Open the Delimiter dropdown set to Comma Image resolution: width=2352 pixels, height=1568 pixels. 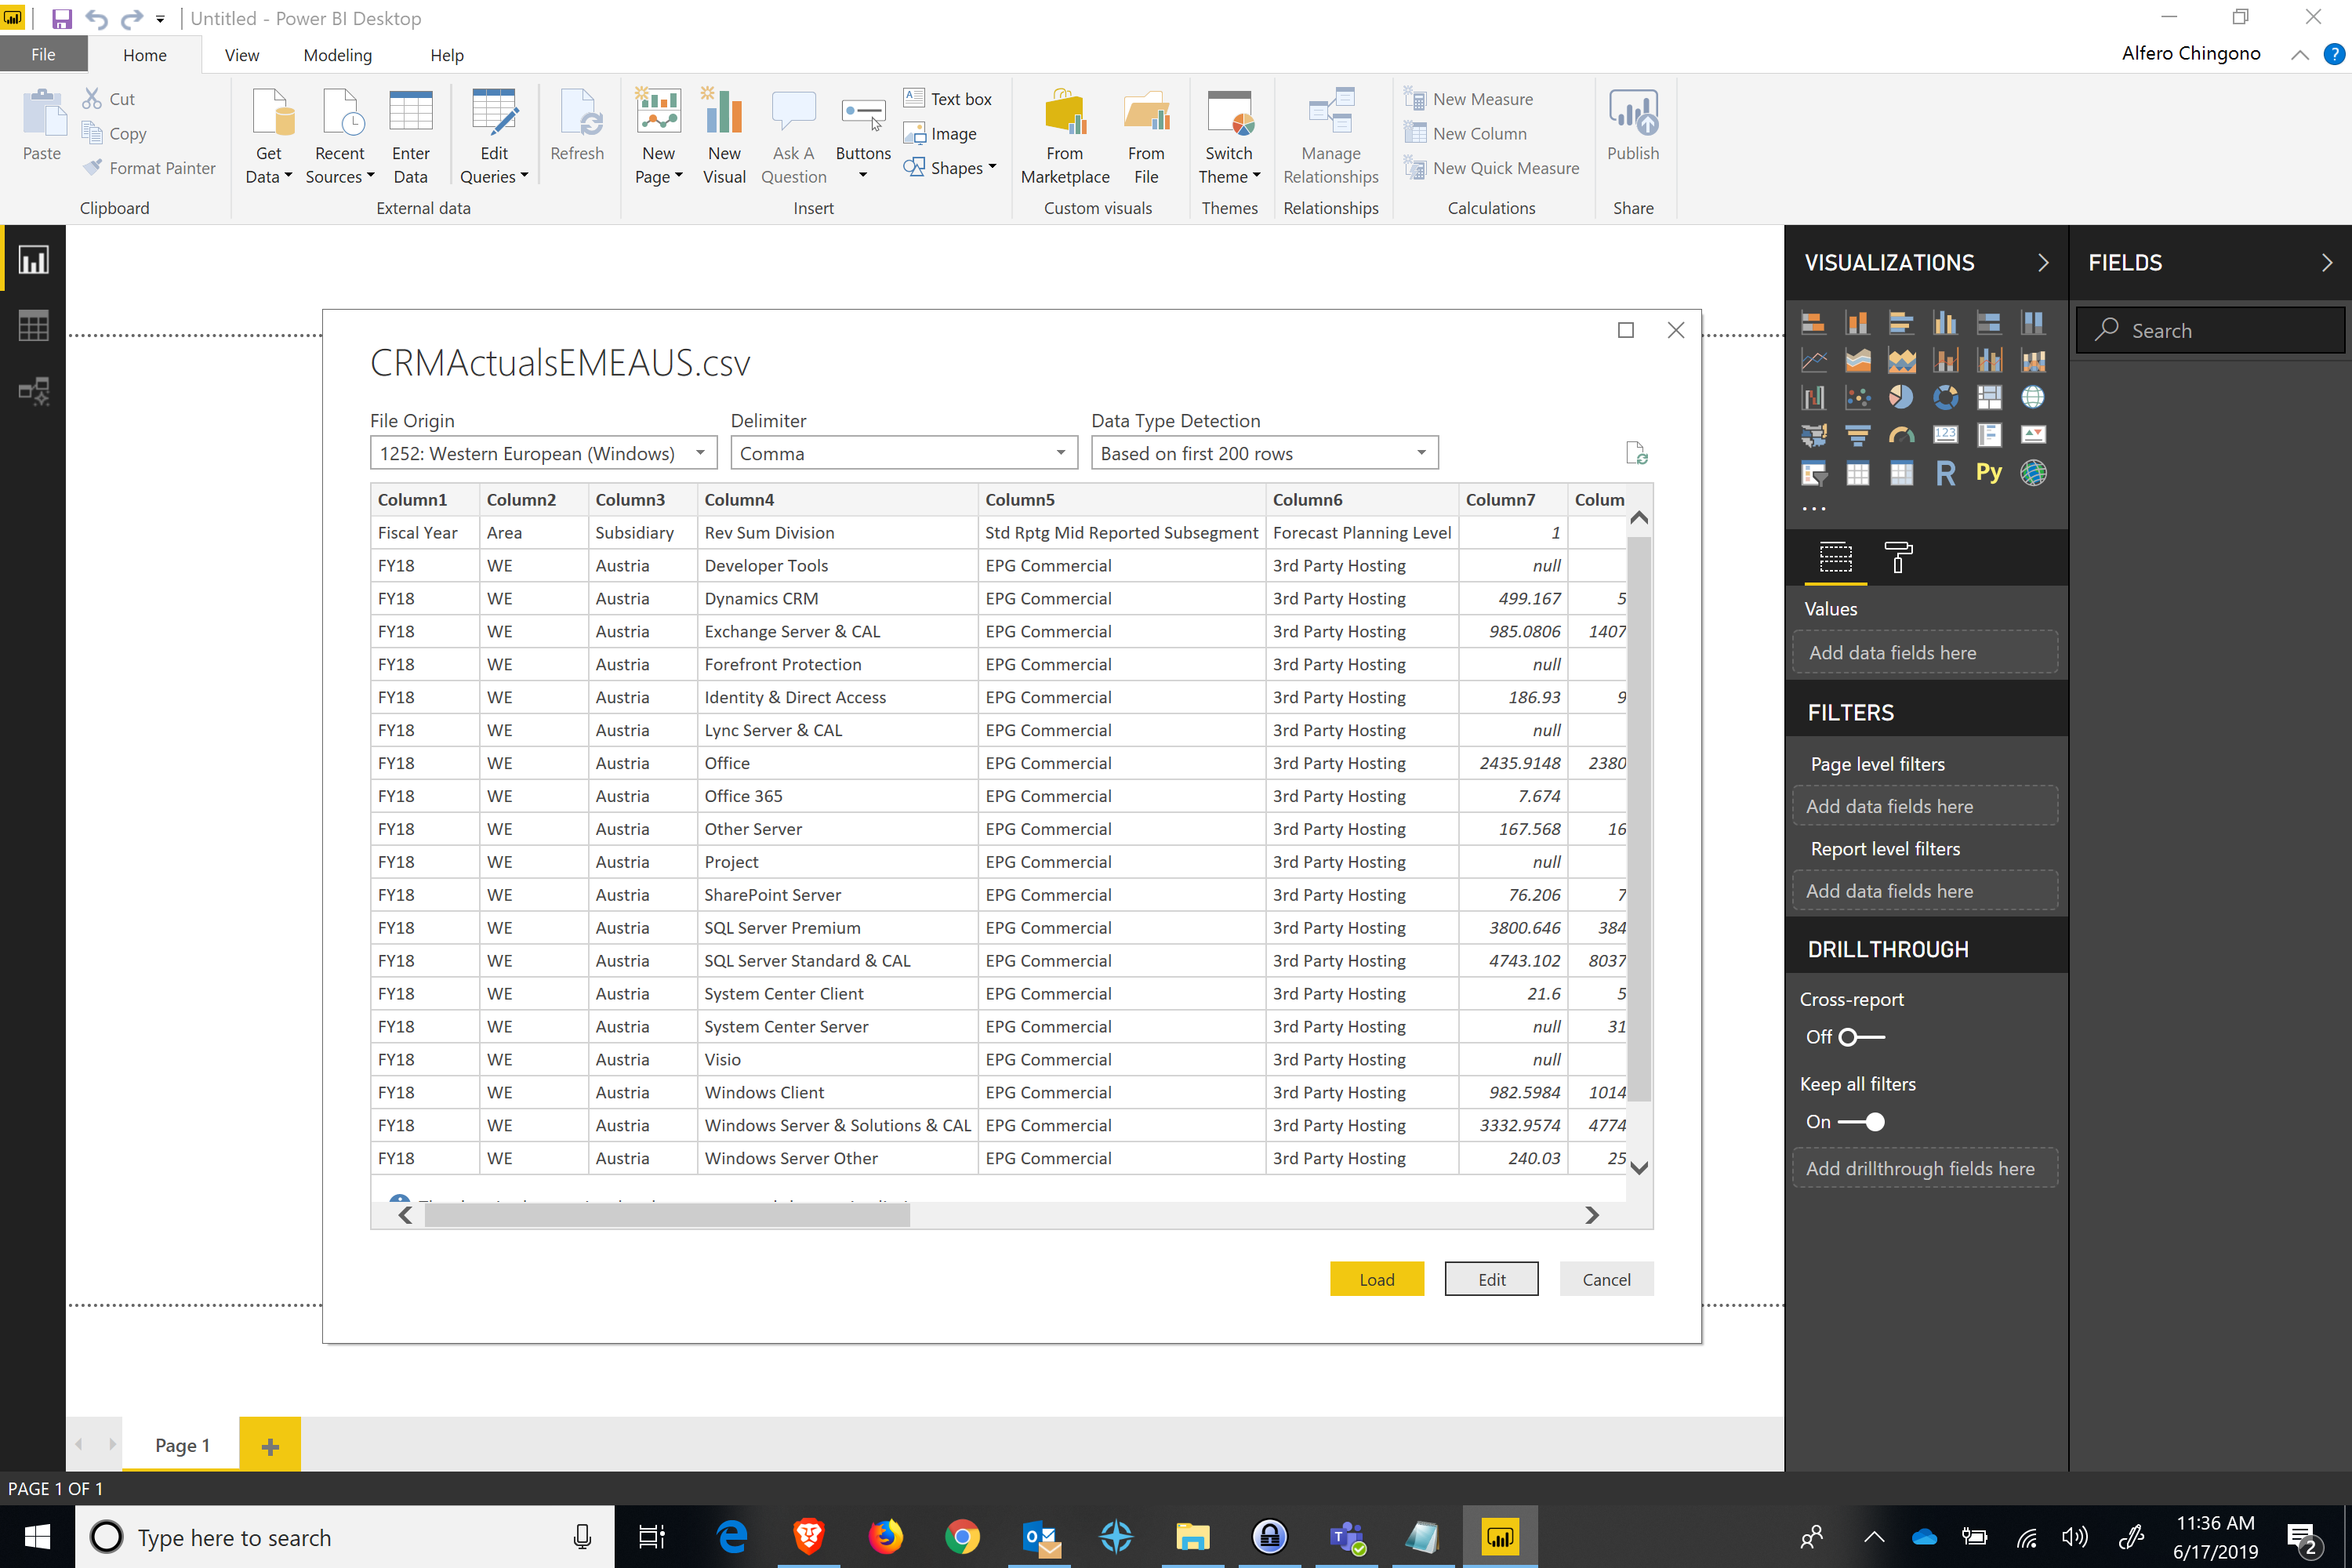click(x=904, y=453)
